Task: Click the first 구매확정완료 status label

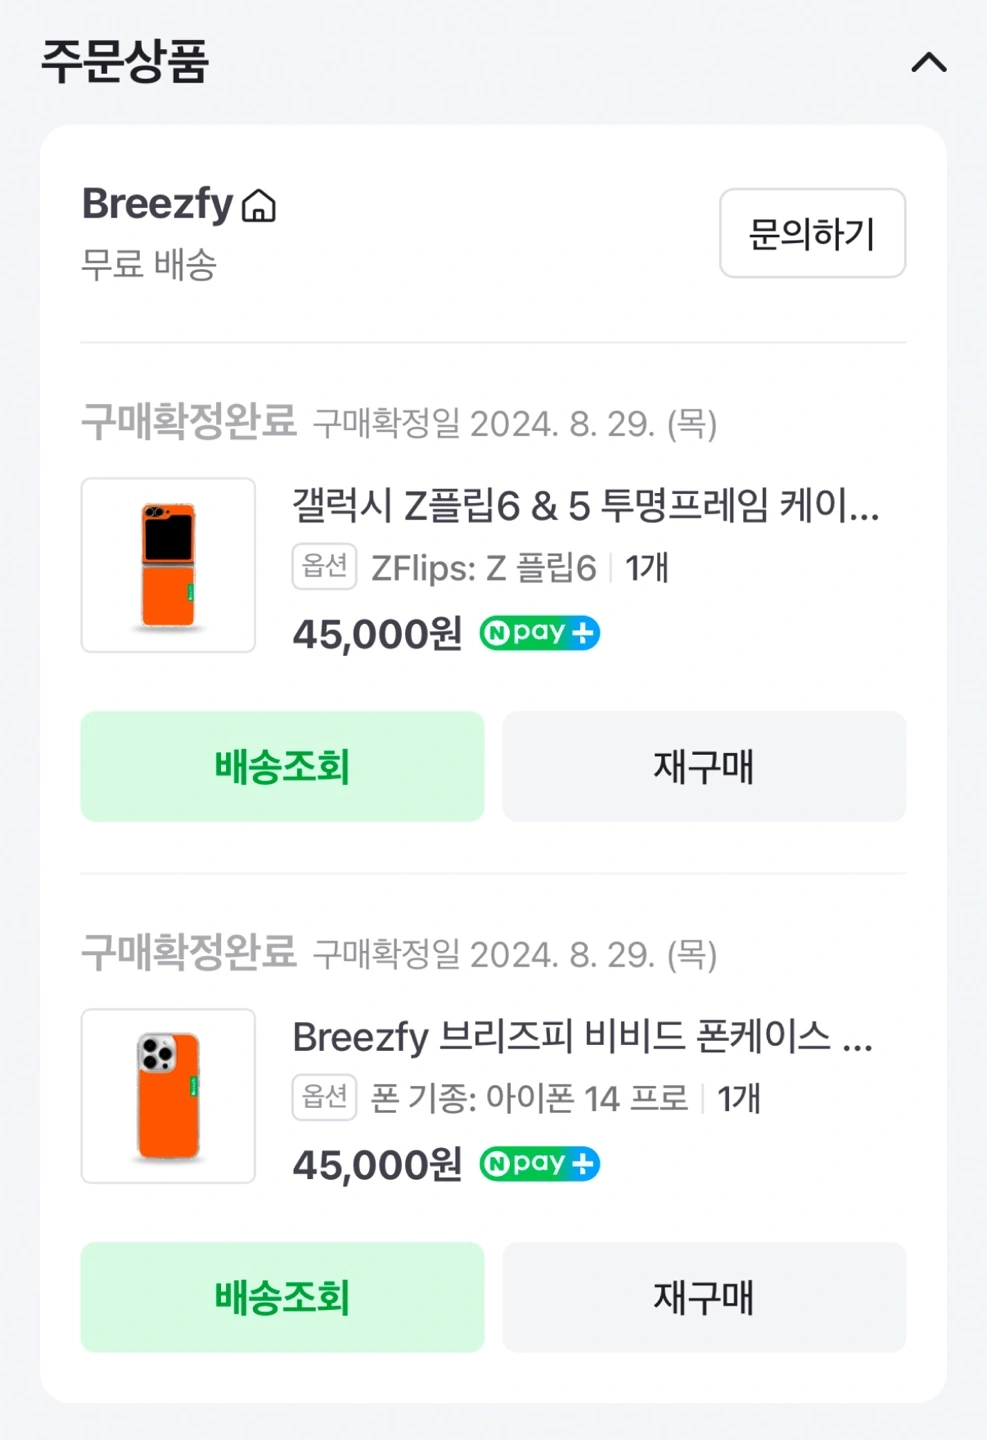Action: (188, 422)
